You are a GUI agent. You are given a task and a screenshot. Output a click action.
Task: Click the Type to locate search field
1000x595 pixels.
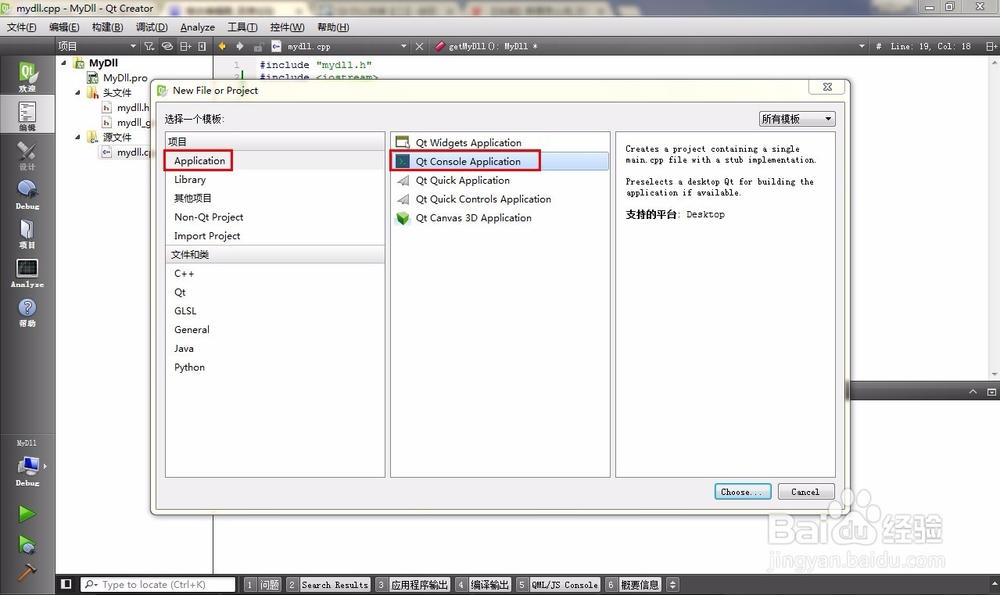coord(158,584)
